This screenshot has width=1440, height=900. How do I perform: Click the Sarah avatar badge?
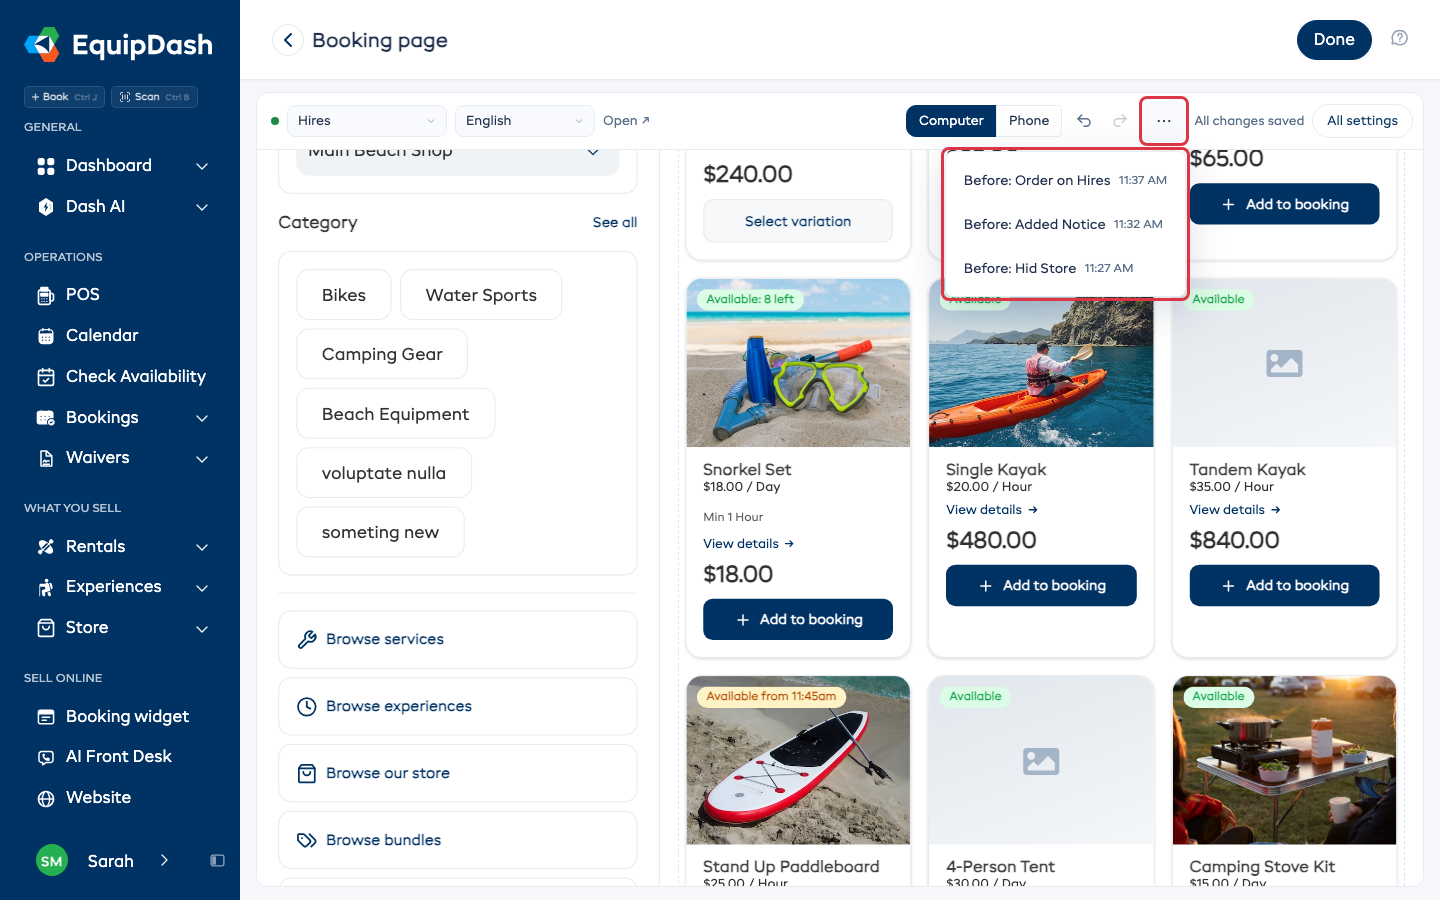52,861
